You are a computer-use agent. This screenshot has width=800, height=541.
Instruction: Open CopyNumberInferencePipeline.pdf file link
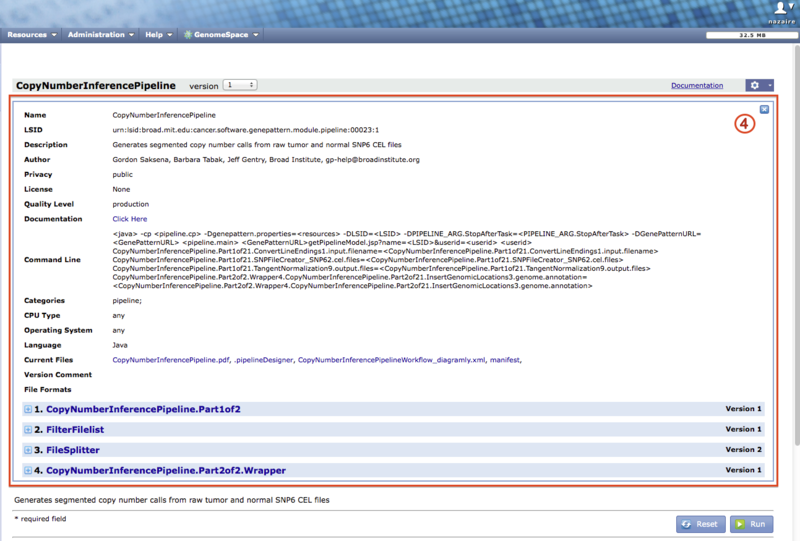tap(169, 359)
